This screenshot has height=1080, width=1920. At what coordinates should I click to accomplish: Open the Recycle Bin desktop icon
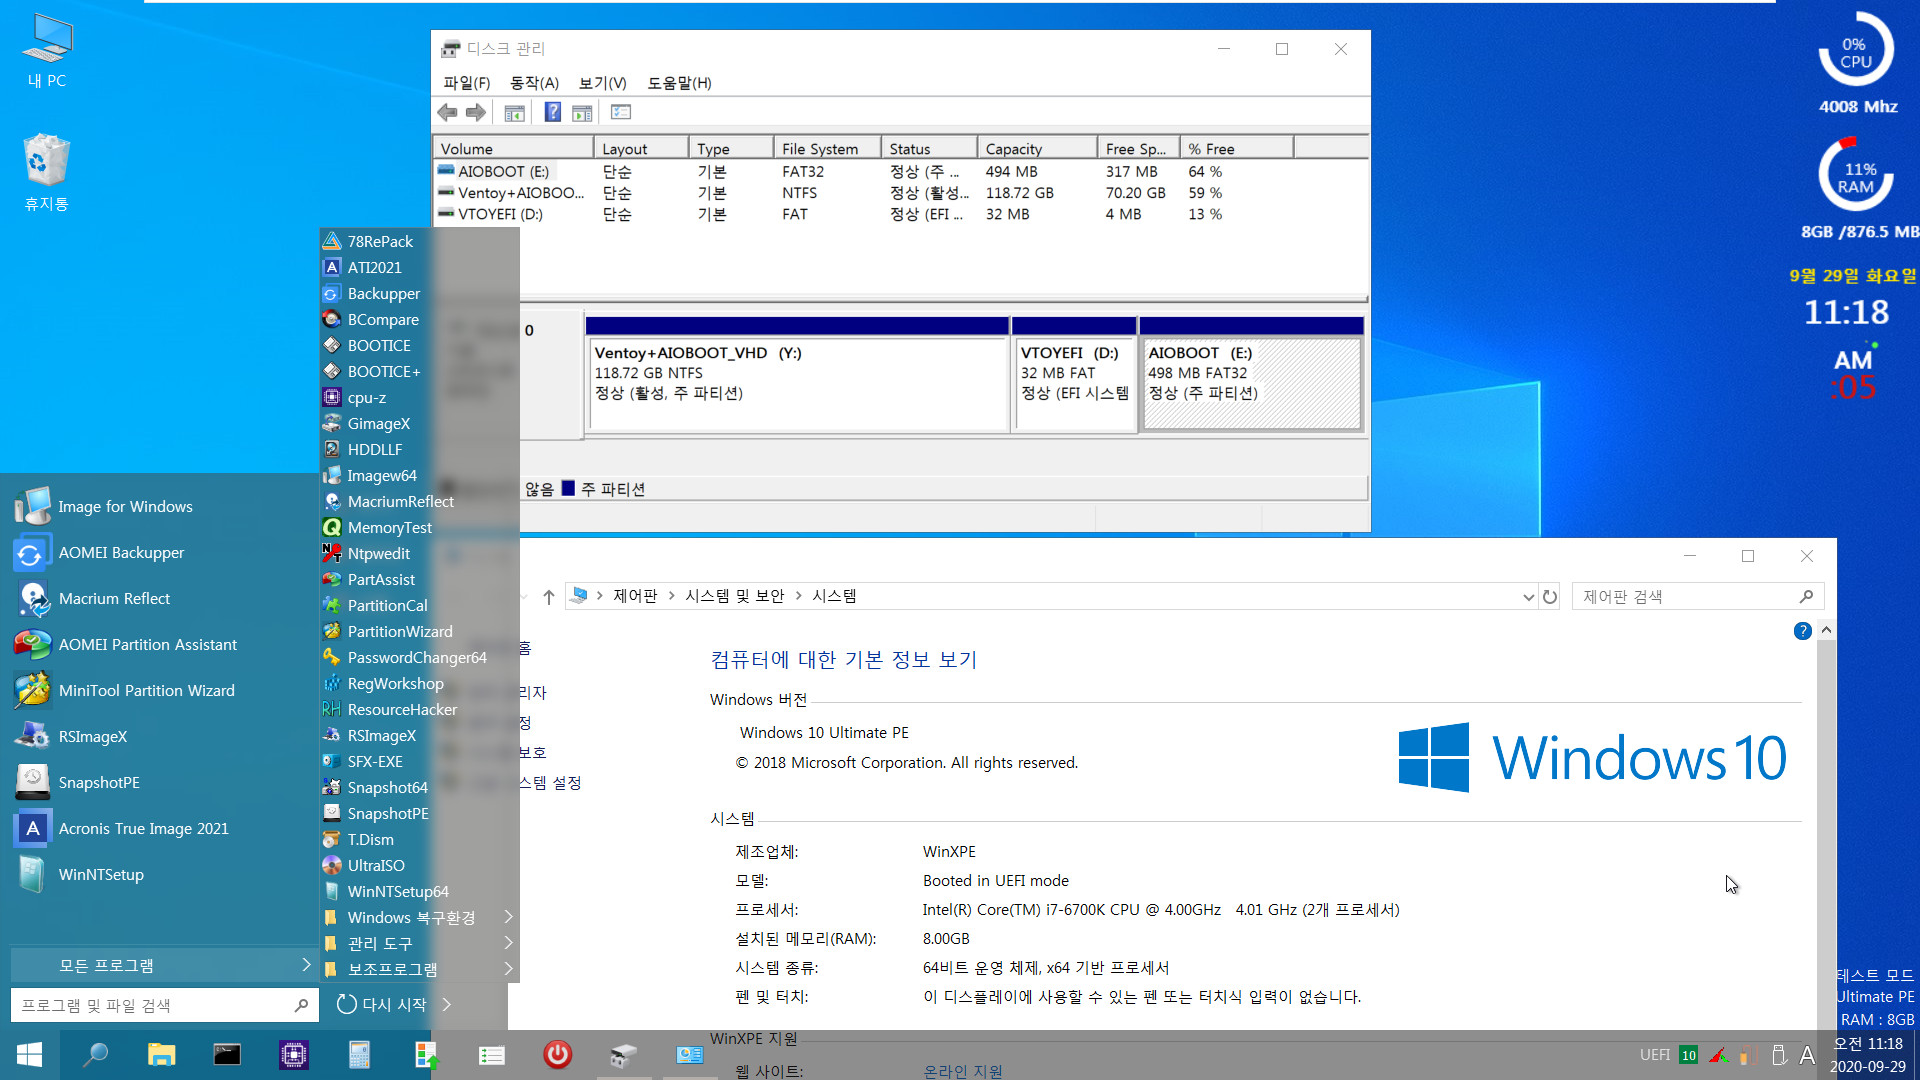point(46,172)
